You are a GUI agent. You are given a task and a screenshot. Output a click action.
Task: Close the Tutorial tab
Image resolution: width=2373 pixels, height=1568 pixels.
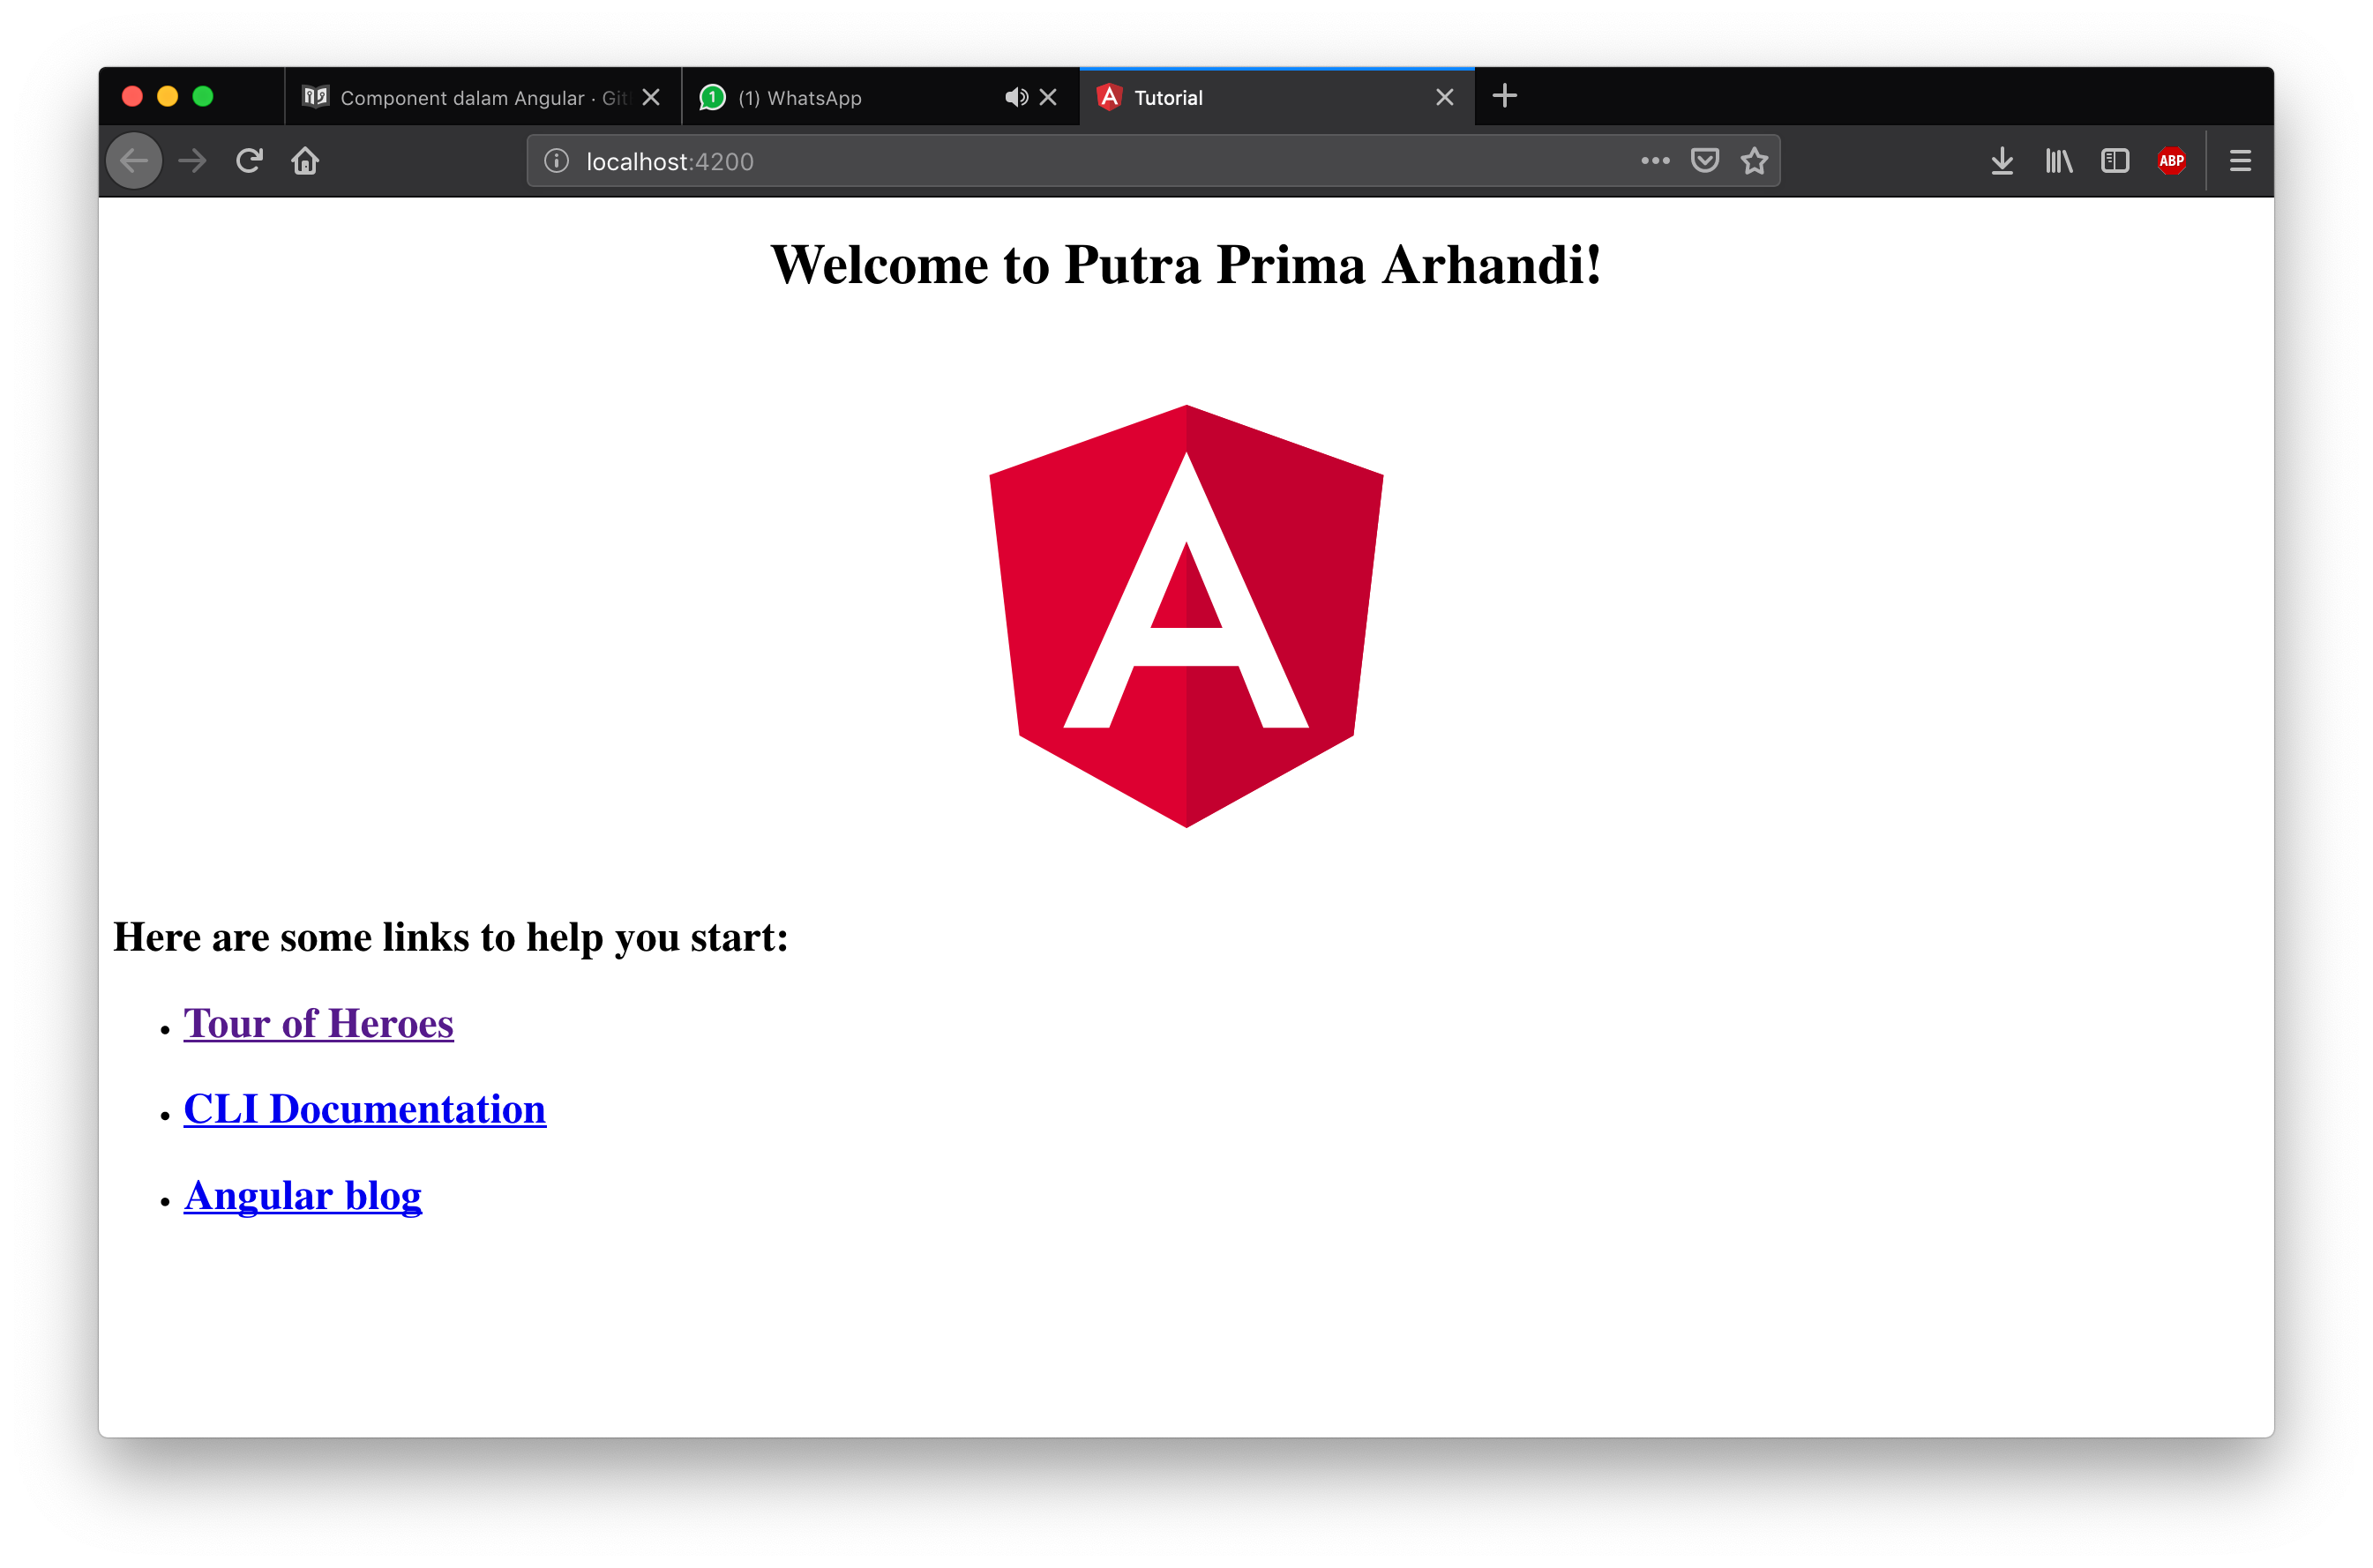pos(1444,97)
